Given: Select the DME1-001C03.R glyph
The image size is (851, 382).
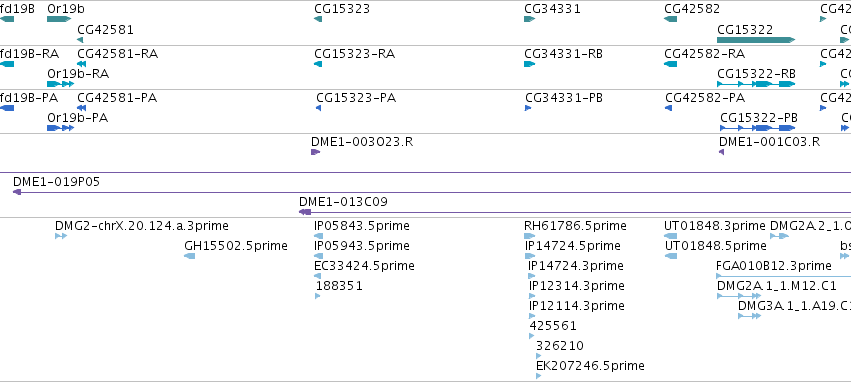Looking at the screenshot, I should (722, 152).
